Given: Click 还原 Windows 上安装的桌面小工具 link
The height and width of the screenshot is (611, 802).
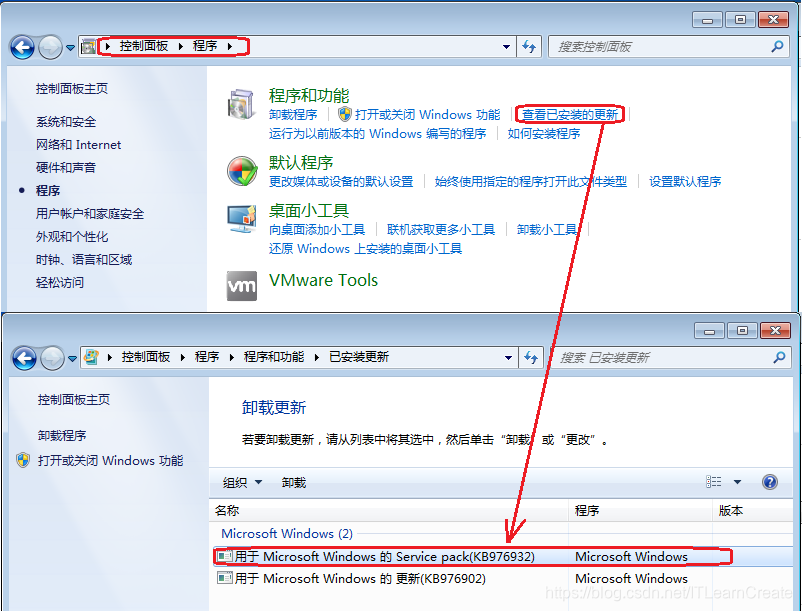Looking at the screenshot, I should pos(366,248).
